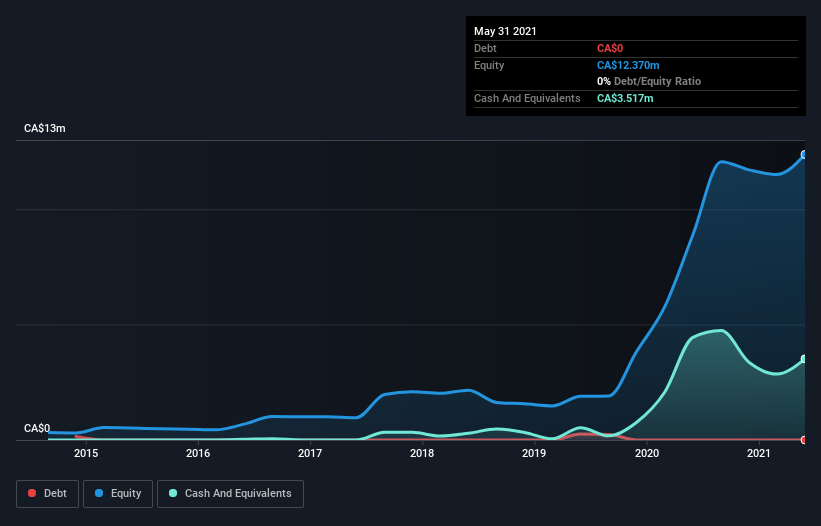The width and height of the screenshot is (821, 526).
Task: Click the blue Equity data point at chart end
Action: pyautogui.click(x=804, y=155)
